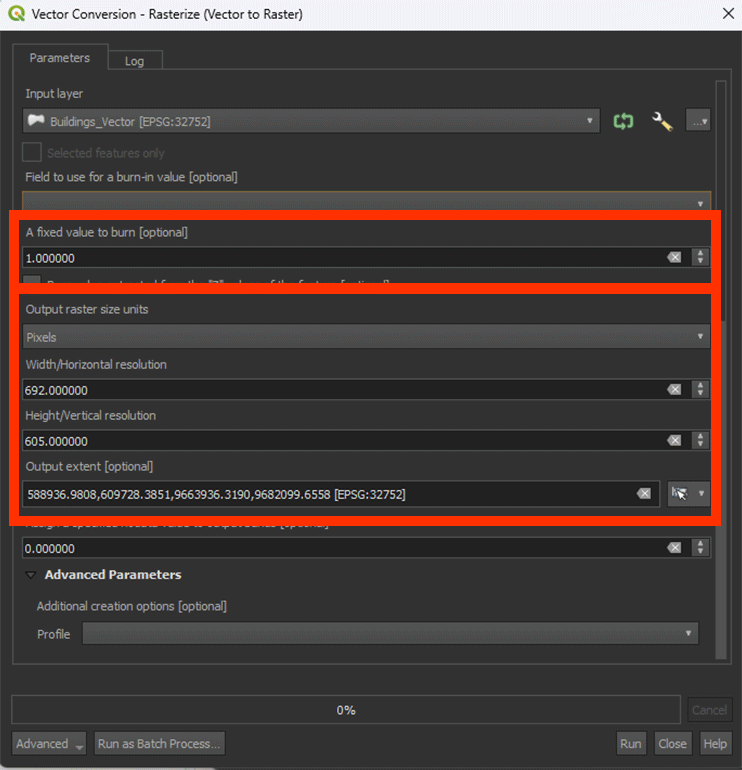The height and width of the screenshot is (770, 742).
Task: Clear the Output extent text
Action: pyautogui.click(x=644, y=494)
